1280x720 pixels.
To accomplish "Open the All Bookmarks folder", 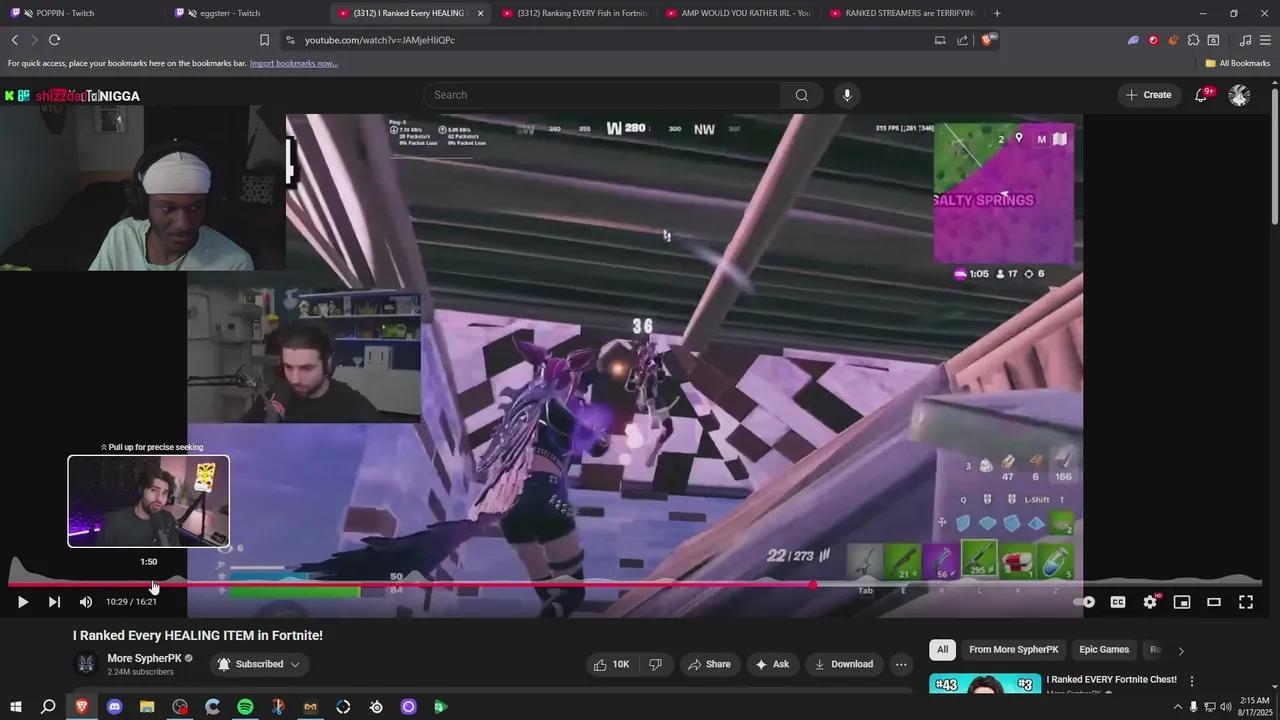I will tap(1238, 63).
